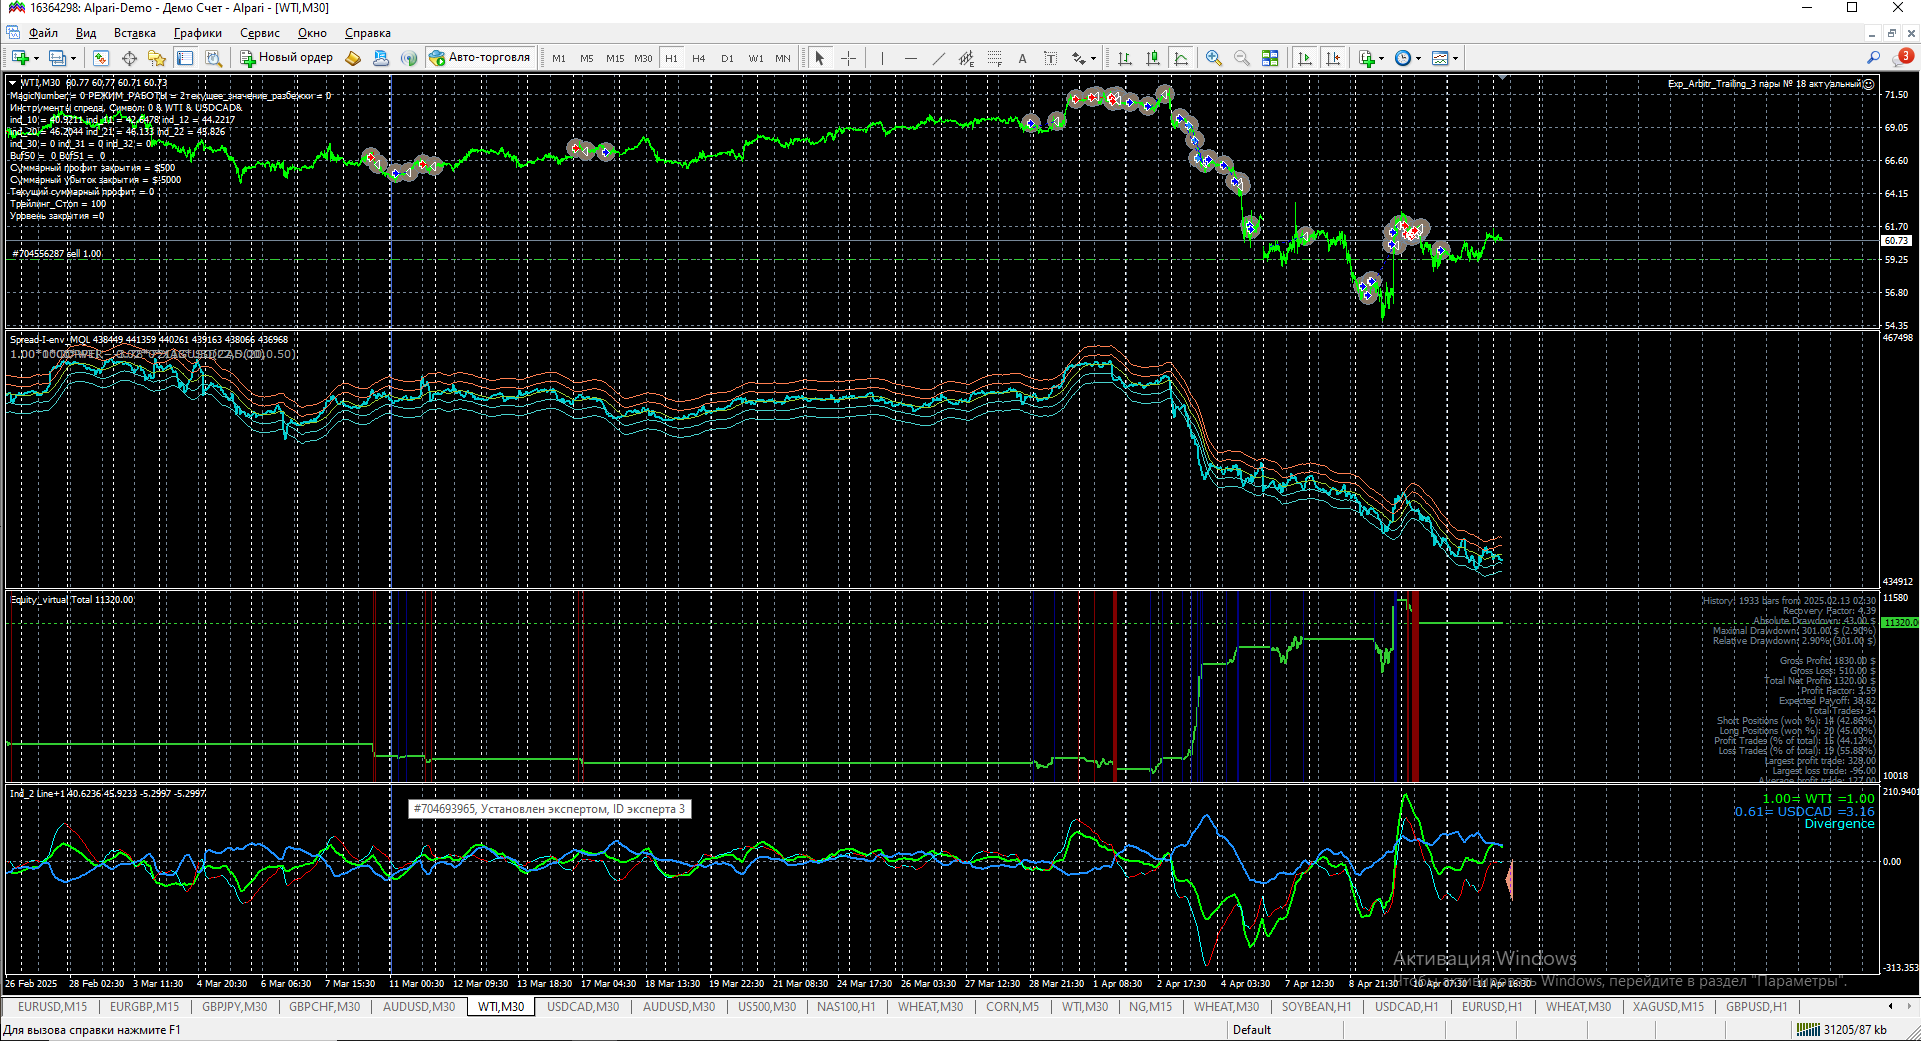This screenshot has width=1921, height=1041.
Task: Select the trendline drawing tool
Action: [x=938, y=58]
